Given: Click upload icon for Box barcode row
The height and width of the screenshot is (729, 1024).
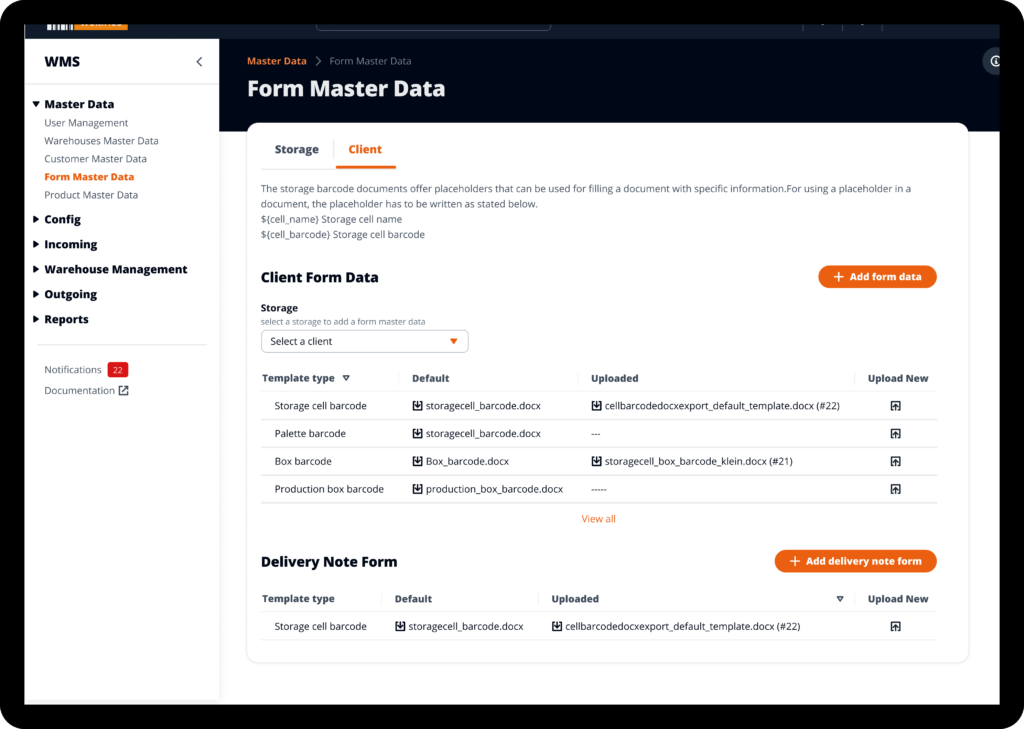Looking at the screenshot, I should (x=895, y=462).
